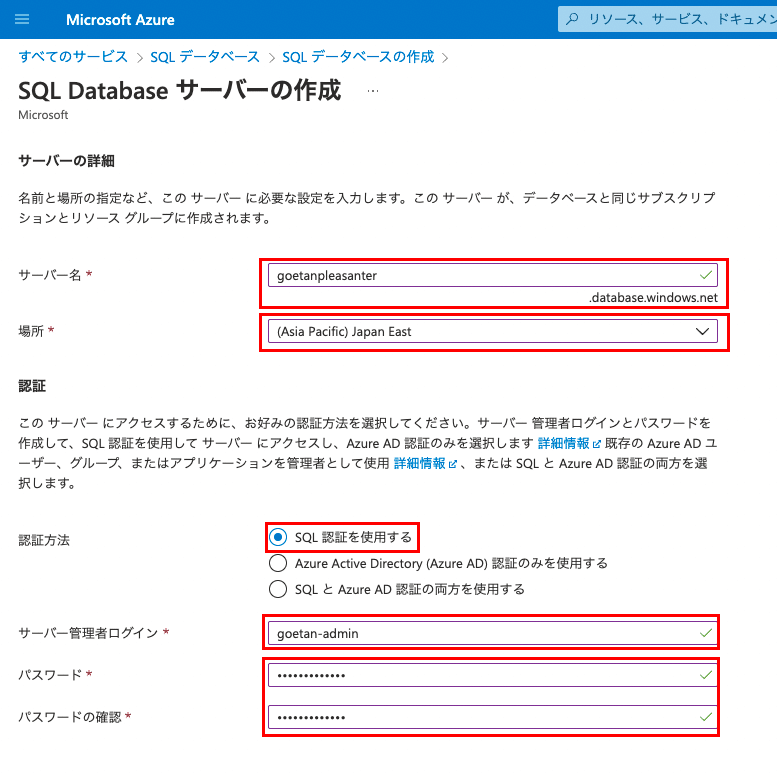
Task: Click the green checkmark in admin login field
Action: pos(706,633)
